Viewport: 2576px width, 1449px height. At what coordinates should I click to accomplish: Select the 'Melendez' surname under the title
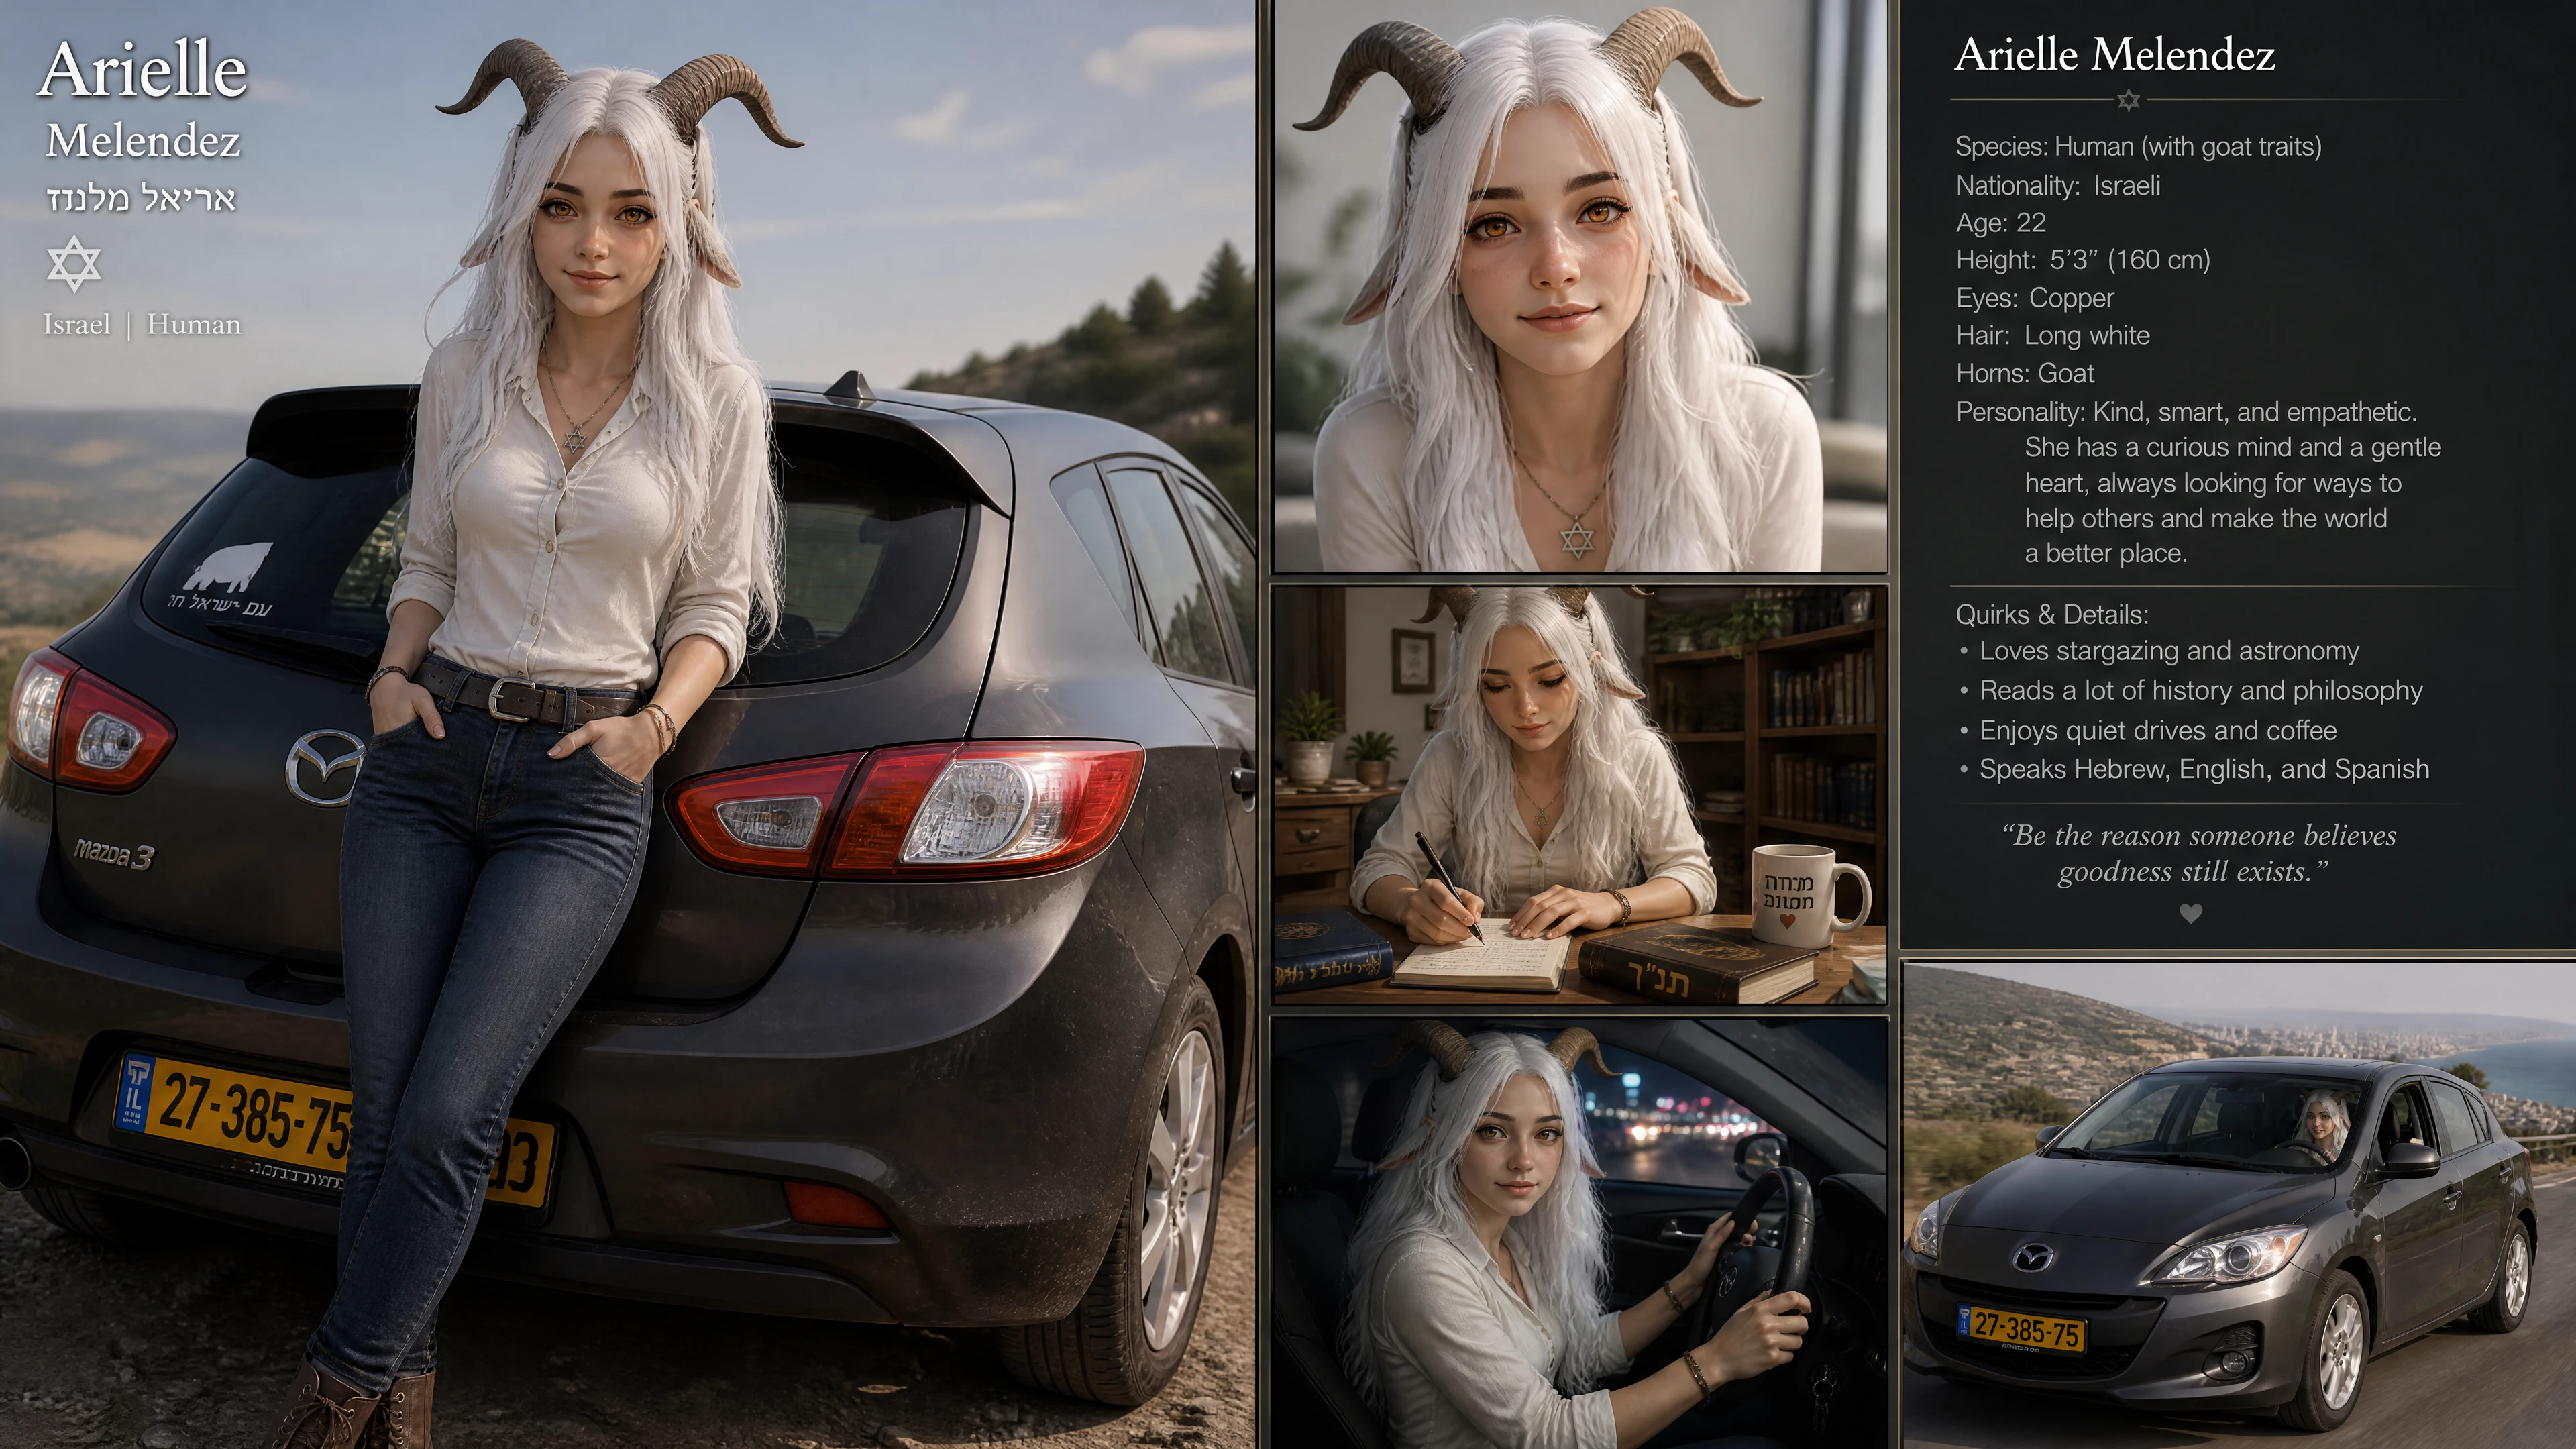(143, 141)
